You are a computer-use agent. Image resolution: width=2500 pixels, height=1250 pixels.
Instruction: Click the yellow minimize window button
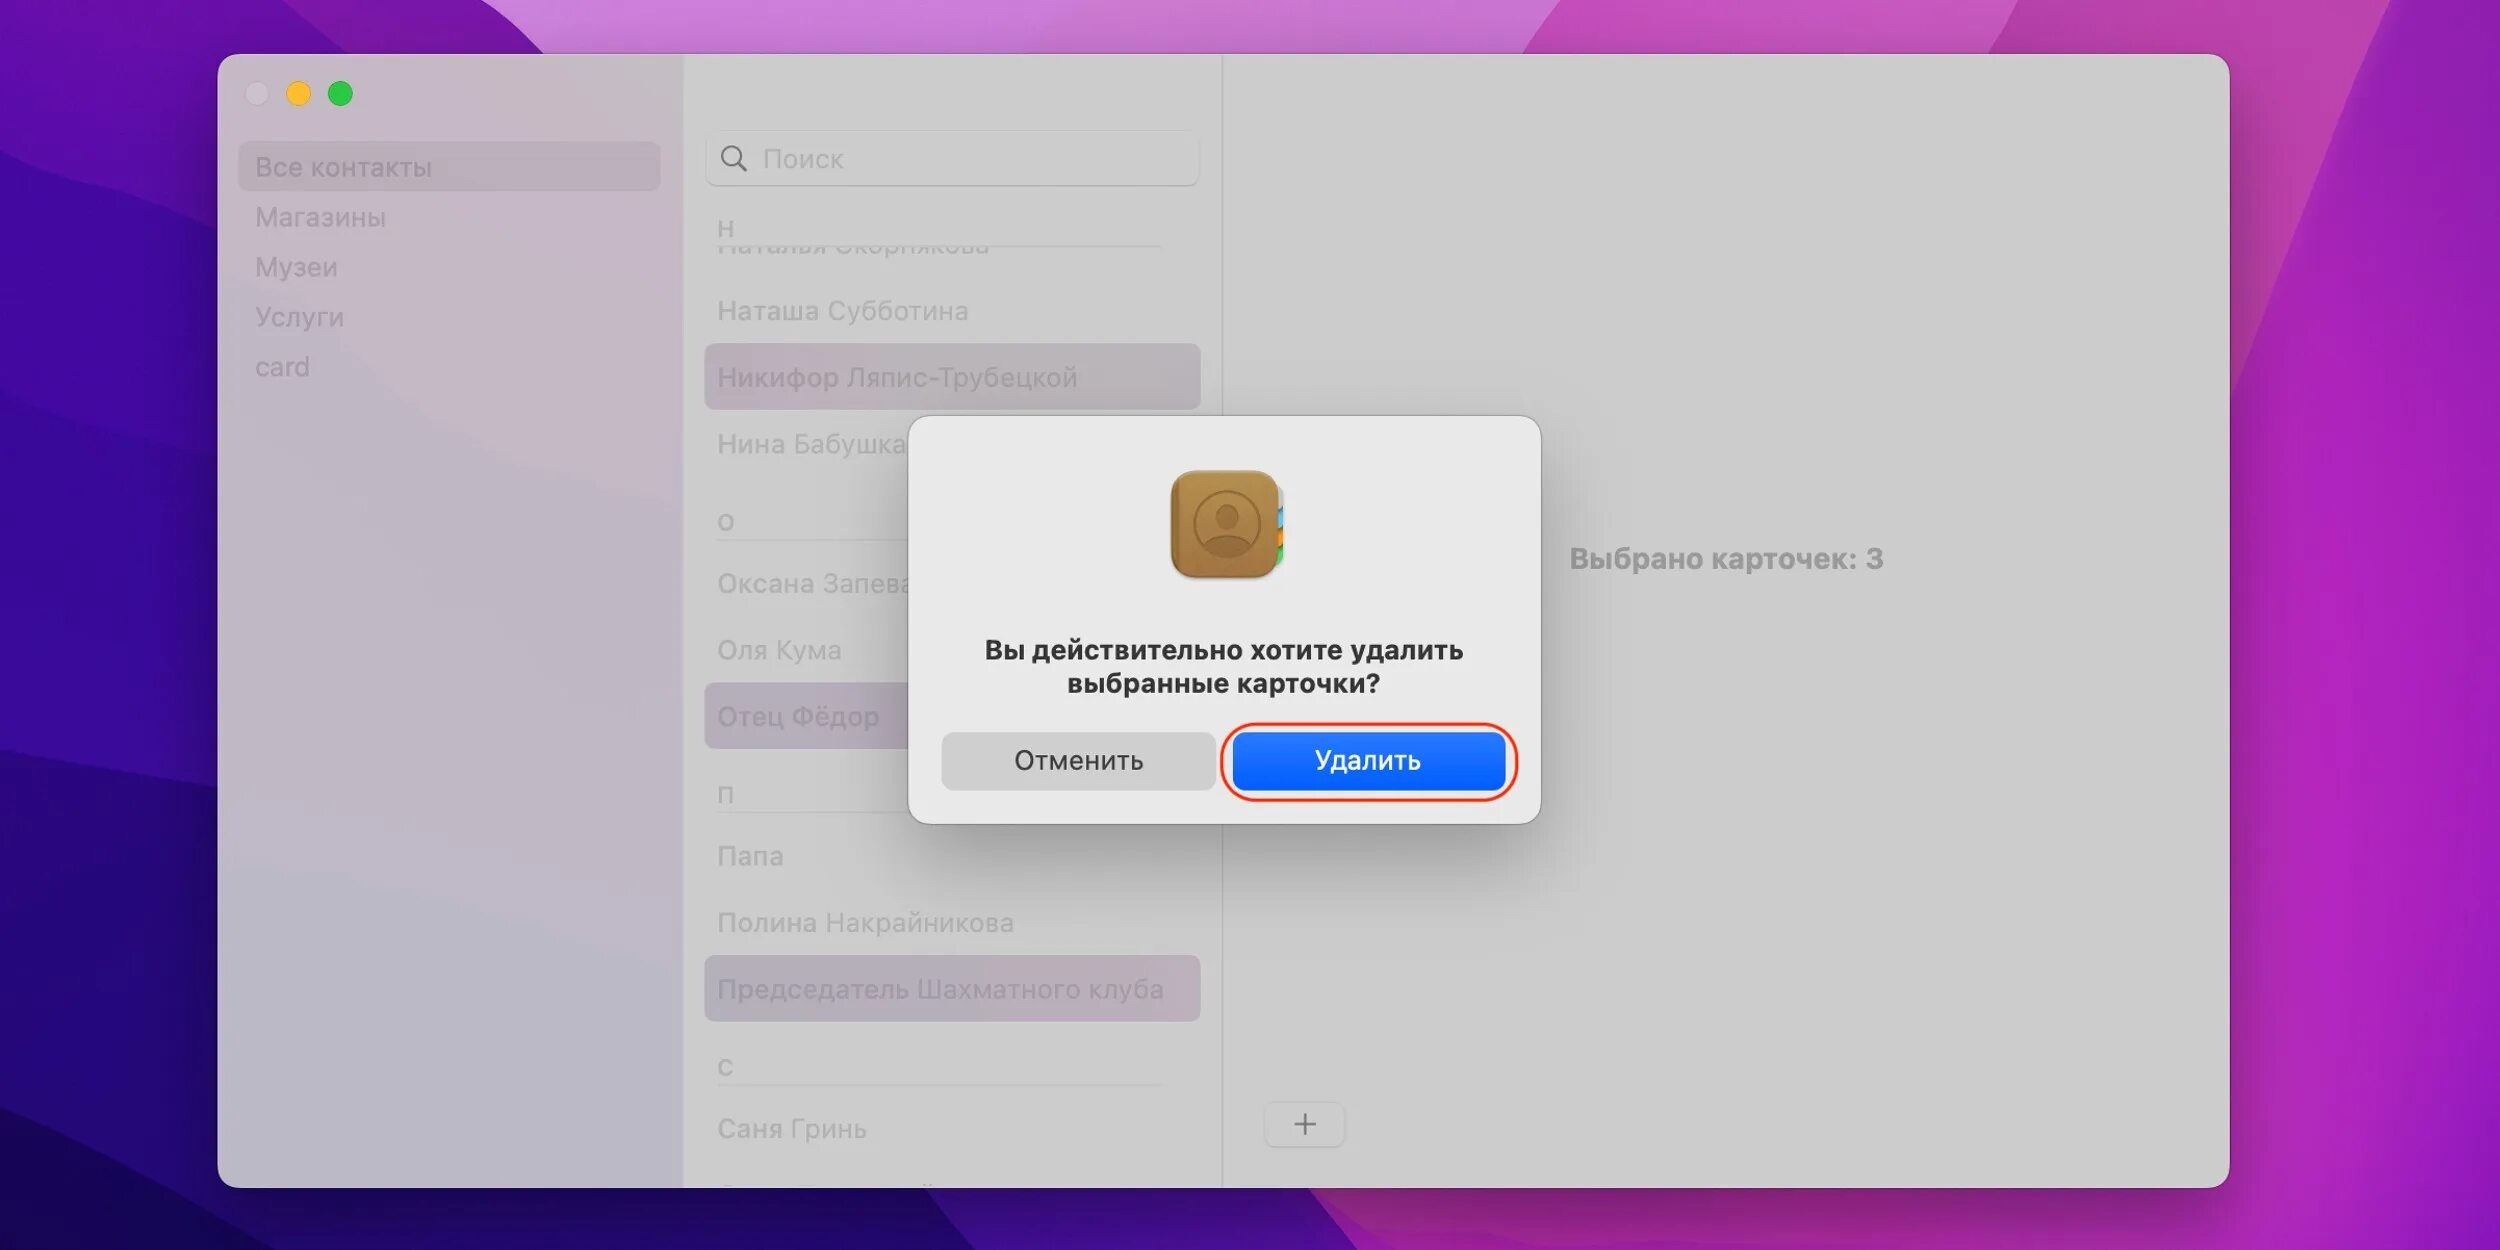point(298,94)
